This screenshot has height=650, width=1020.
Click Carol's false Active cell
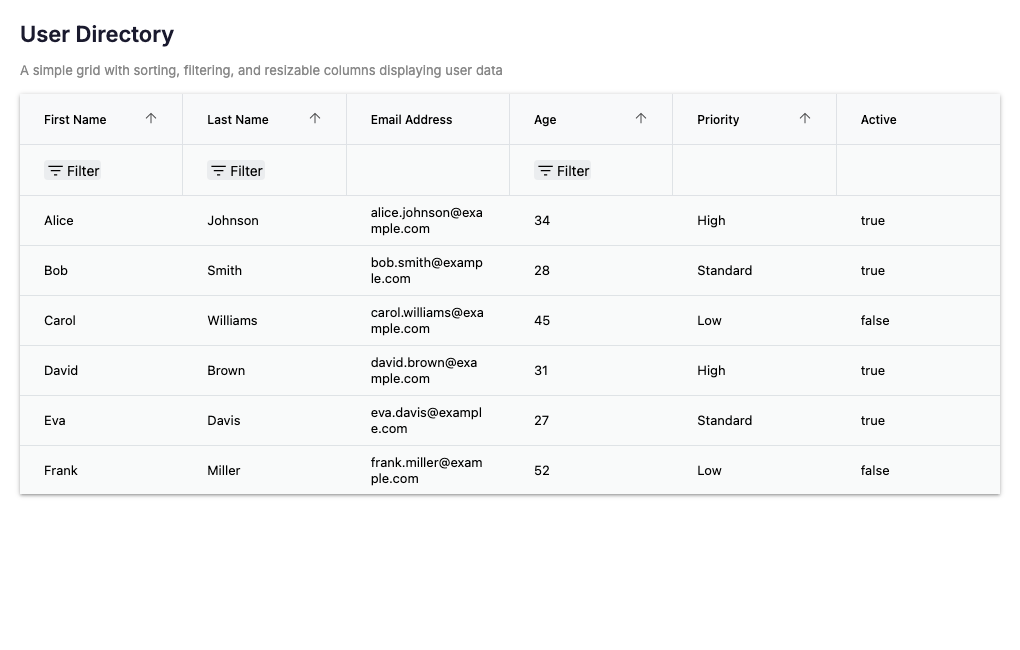click(875, 321)
